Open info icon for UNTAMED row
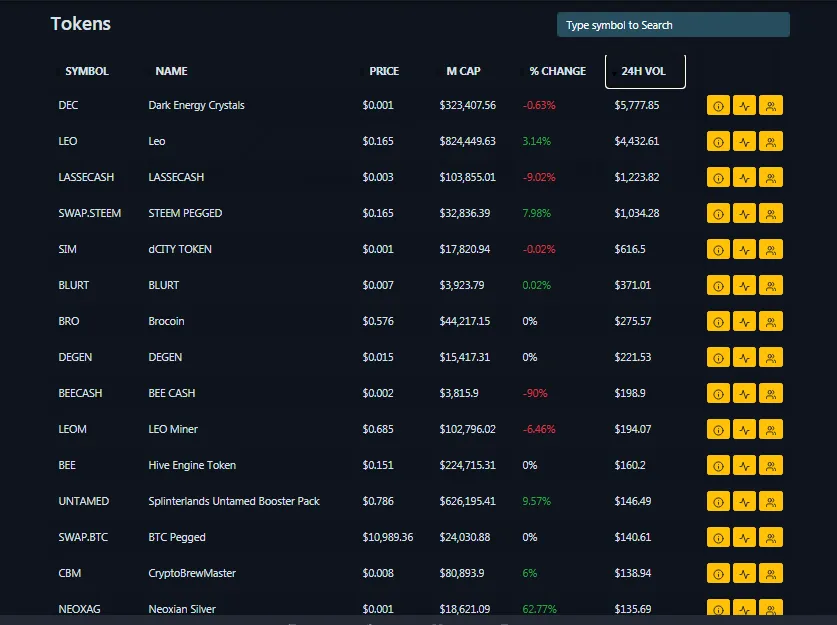Screen dimensions: 837x625 pyautogui.click(x=718, y=501)
